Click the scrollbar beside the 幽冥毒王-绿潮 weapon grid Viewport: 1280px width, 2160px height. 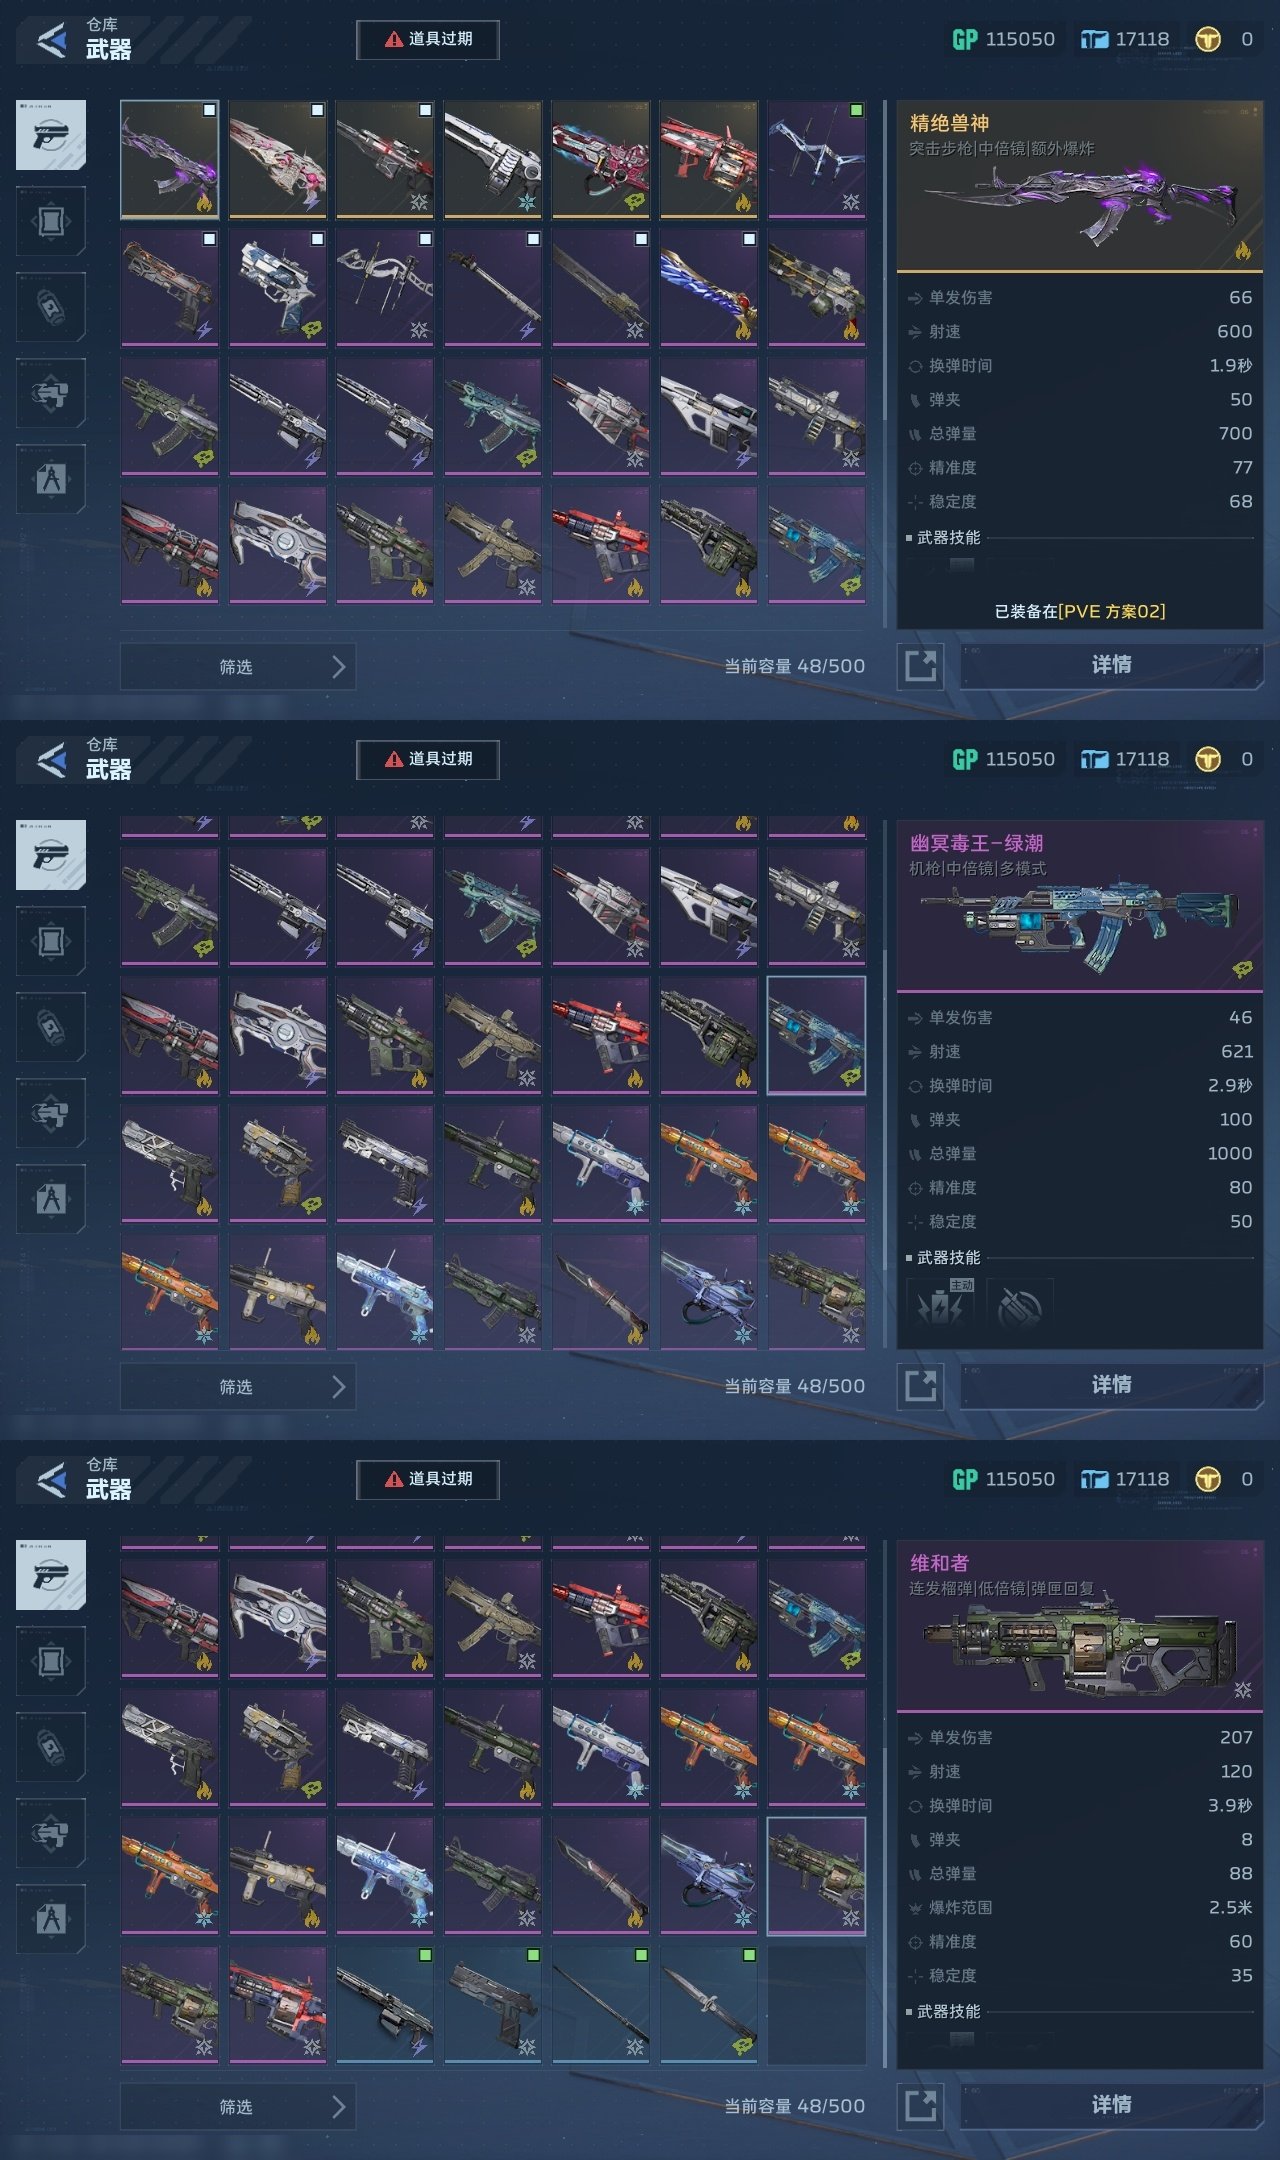tap(884, 1085)
